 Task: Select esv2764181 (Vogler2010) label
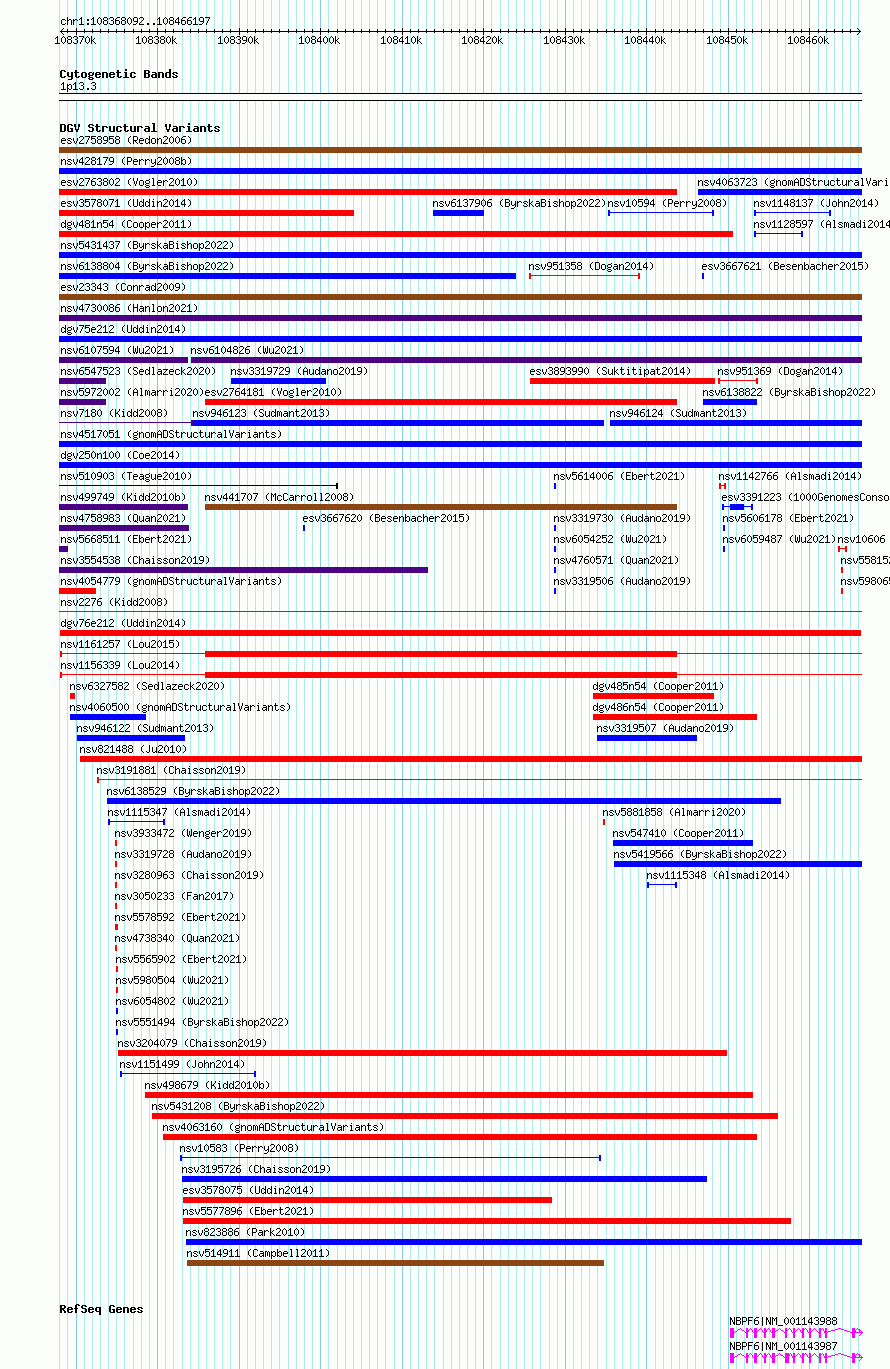273,392
